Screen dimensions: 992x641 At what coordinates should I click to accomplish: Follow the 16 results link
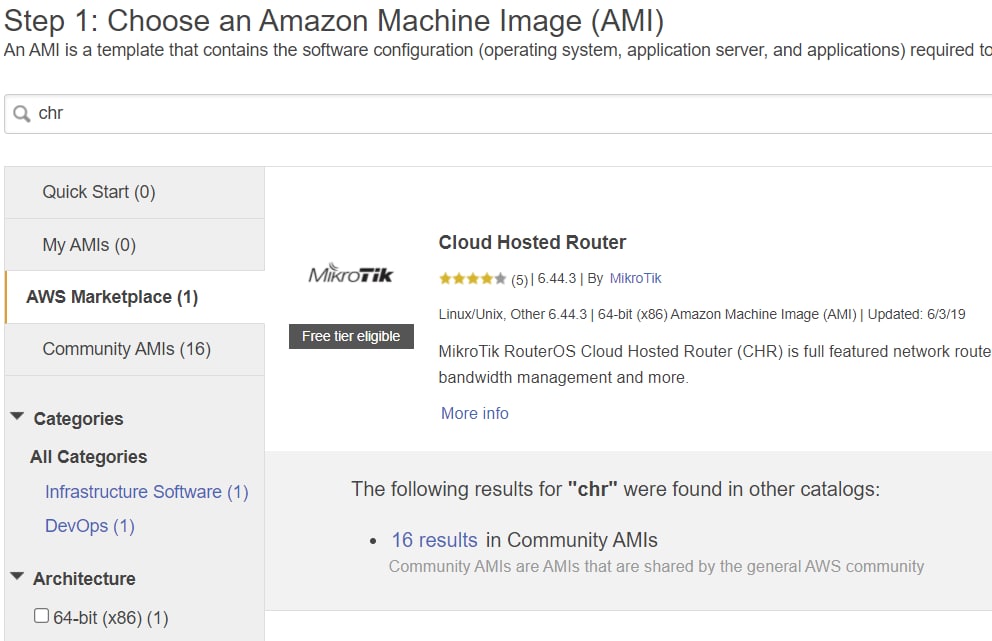(x=434, y=540)
